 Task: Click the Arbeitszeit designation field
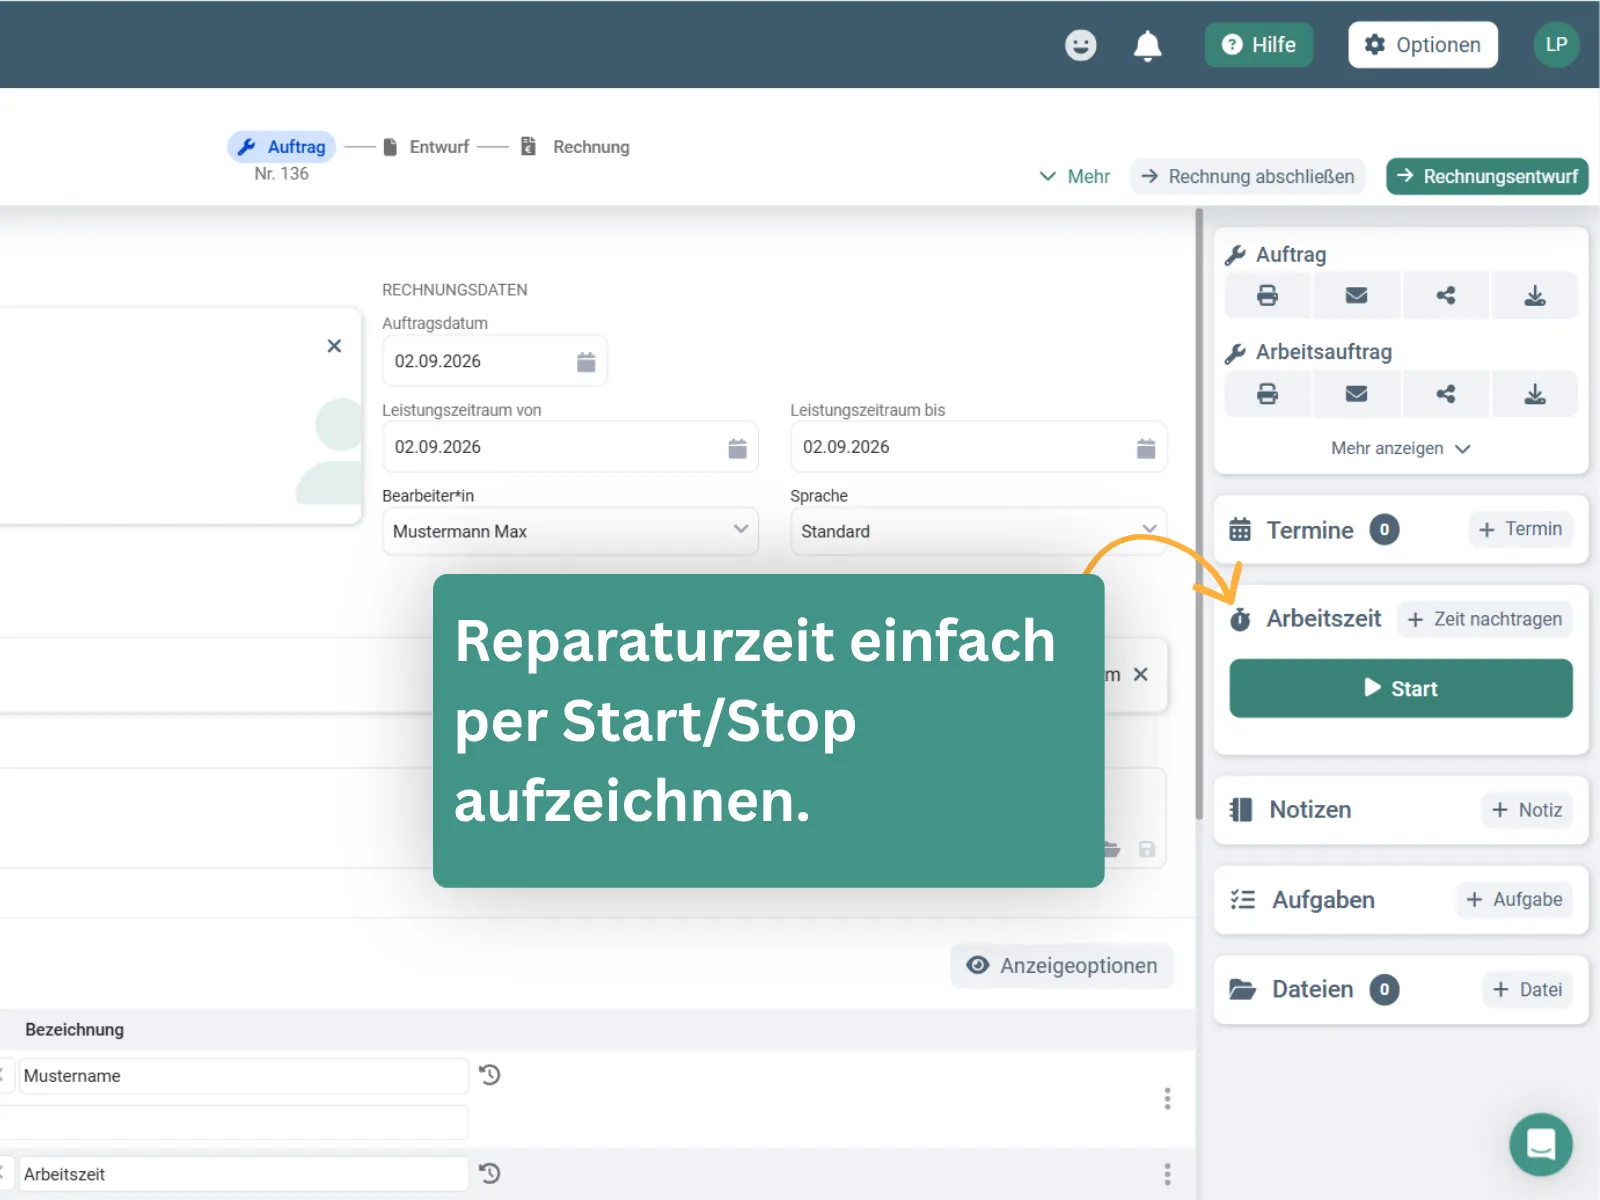pos(244,1174)
